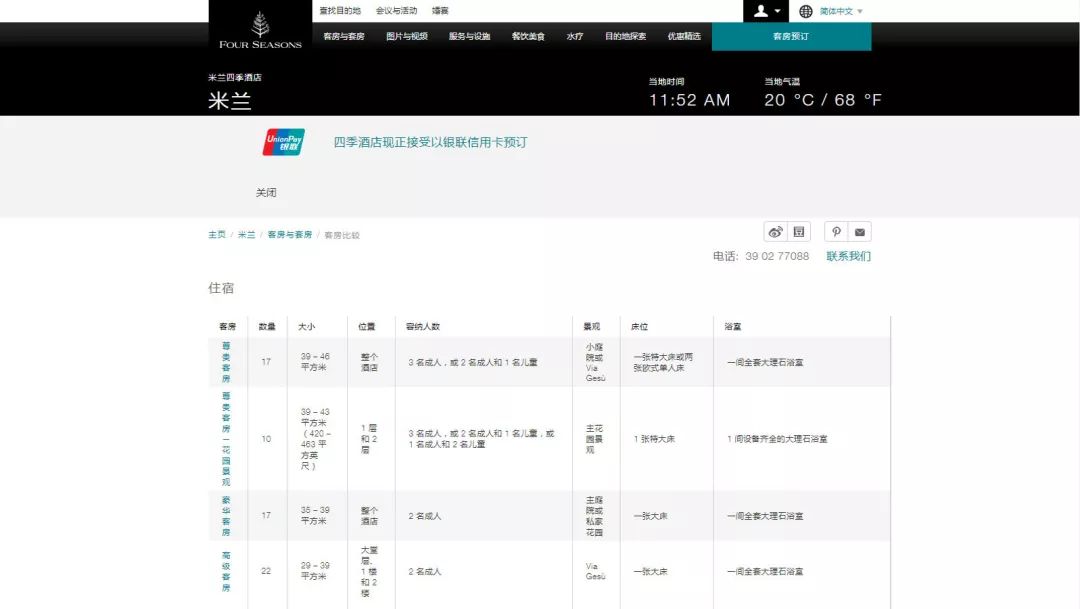Screen dimensions: 1080x609
Task: Click the Douban share icon
Action: click(799, 232)
